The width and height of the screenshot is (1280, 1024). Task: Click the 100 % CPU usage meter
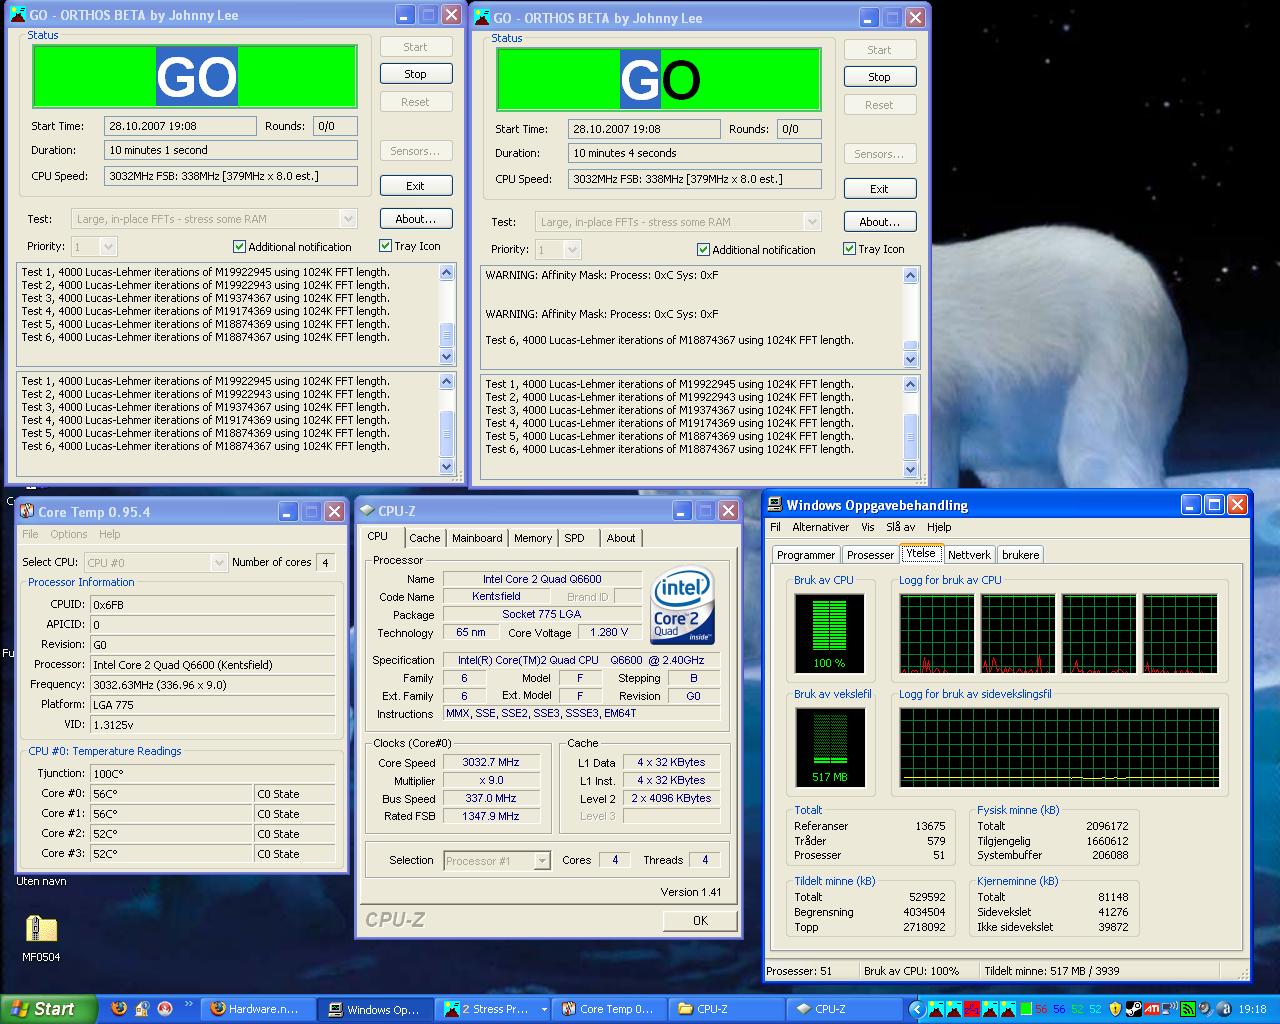point(829,632)
